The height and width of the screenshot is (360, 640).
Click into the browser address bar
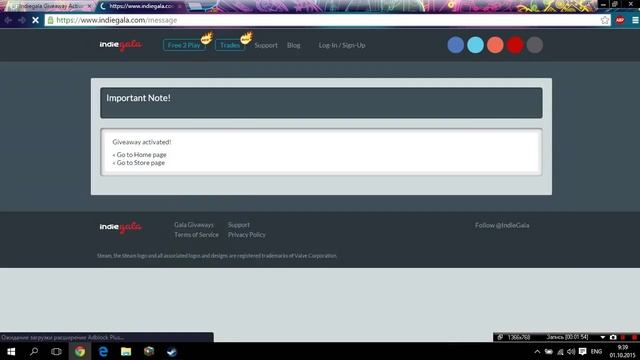click(327, 20)
